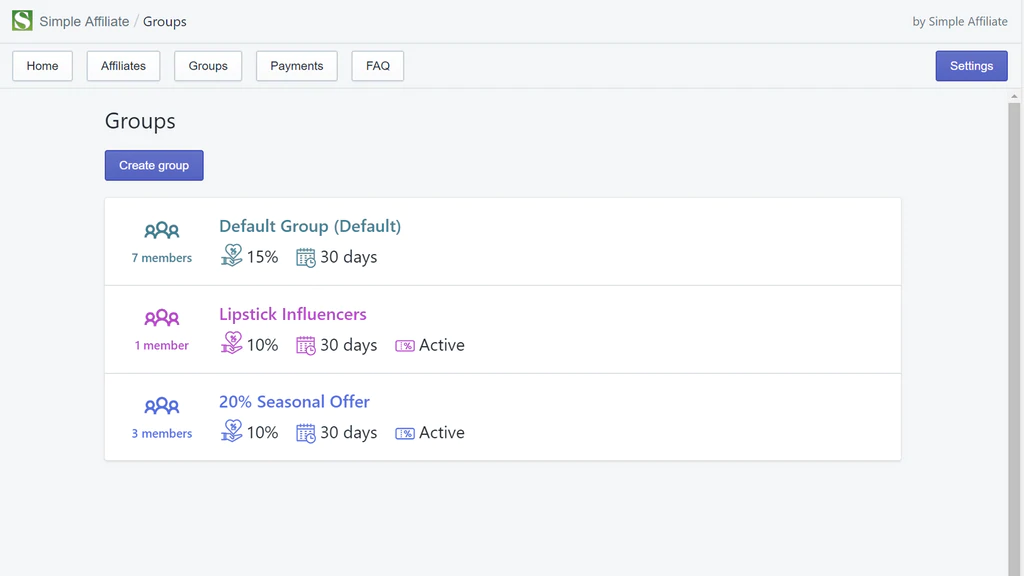Screen dimensions: 1024x576
Task: Click the Default Group calendar days icon
Action: [306, 258]
